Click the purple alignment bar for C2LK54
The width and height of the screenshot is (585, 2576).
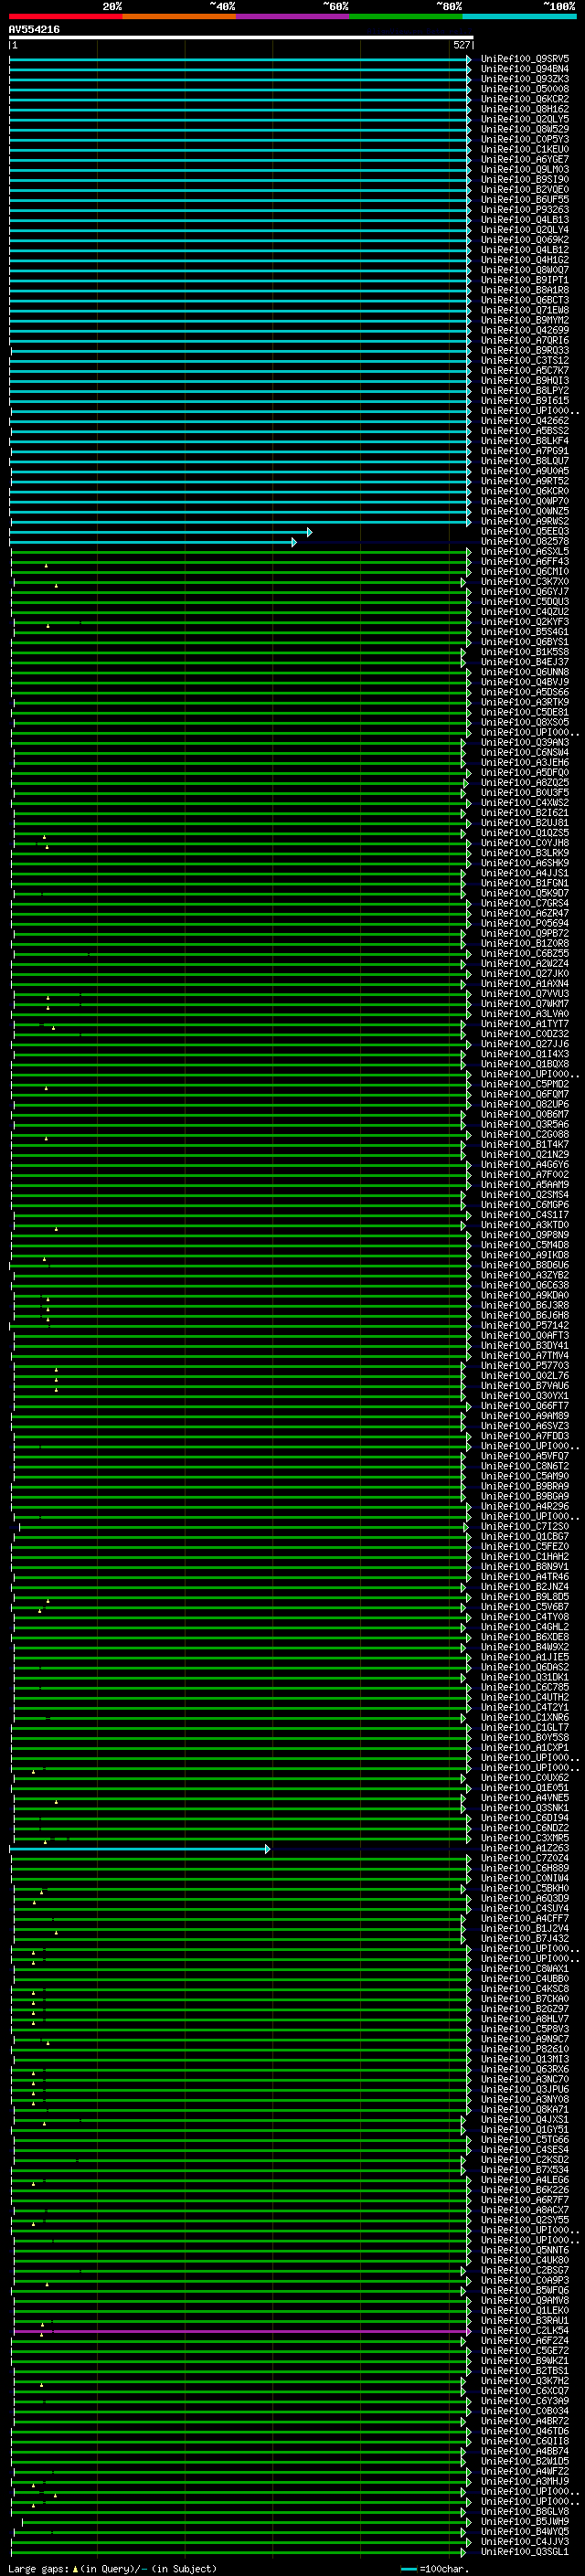tap(241, 2332)
